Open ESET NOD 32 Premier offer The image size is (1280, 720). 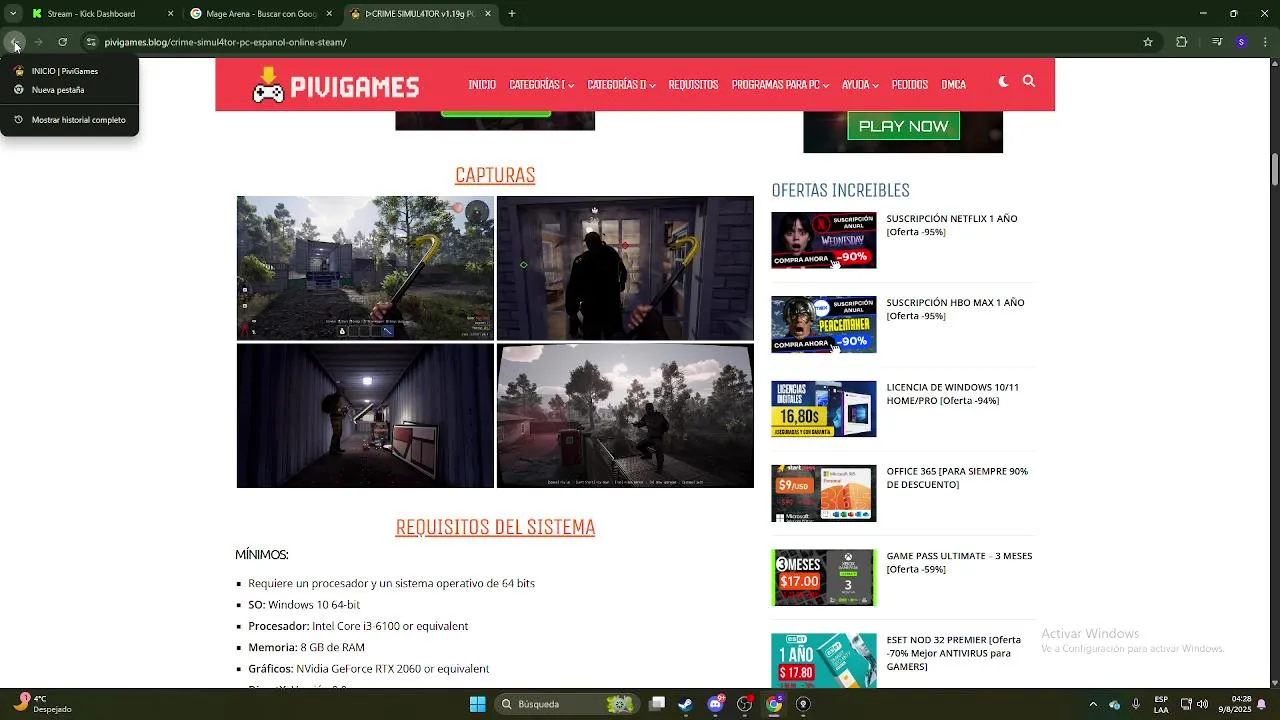[x=954, y=653]
